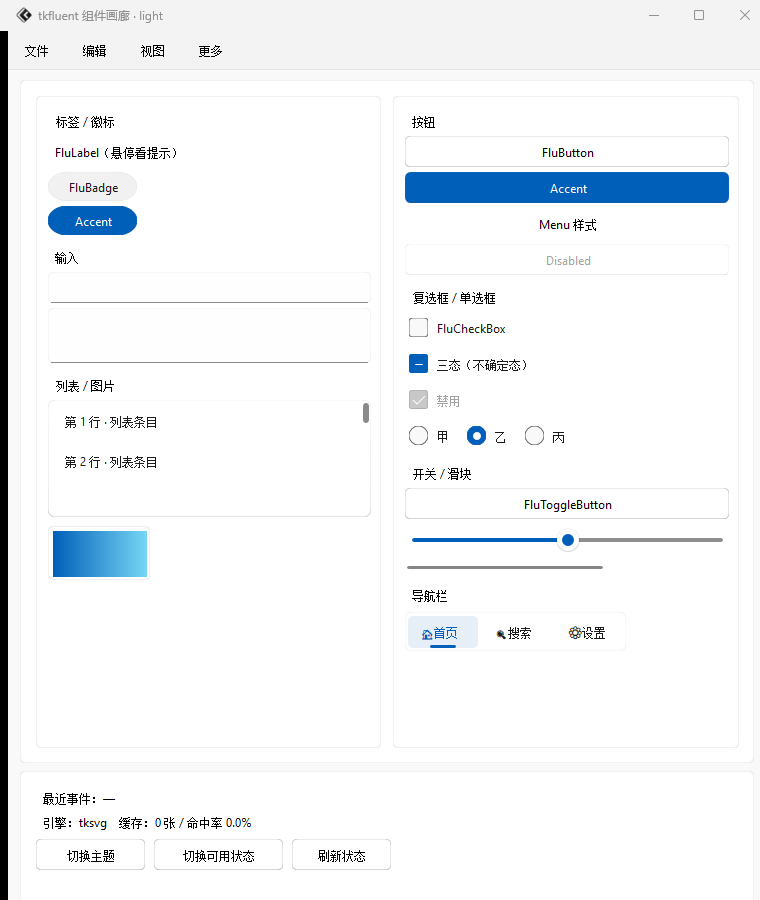Focus the single-line input field under 输入
760x900 pixels.
(210, 288)
